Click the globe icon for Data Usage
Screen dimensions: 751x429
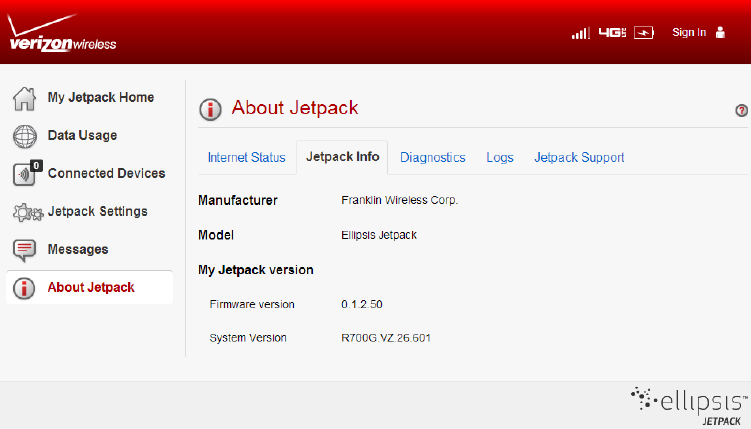[24, 136]
